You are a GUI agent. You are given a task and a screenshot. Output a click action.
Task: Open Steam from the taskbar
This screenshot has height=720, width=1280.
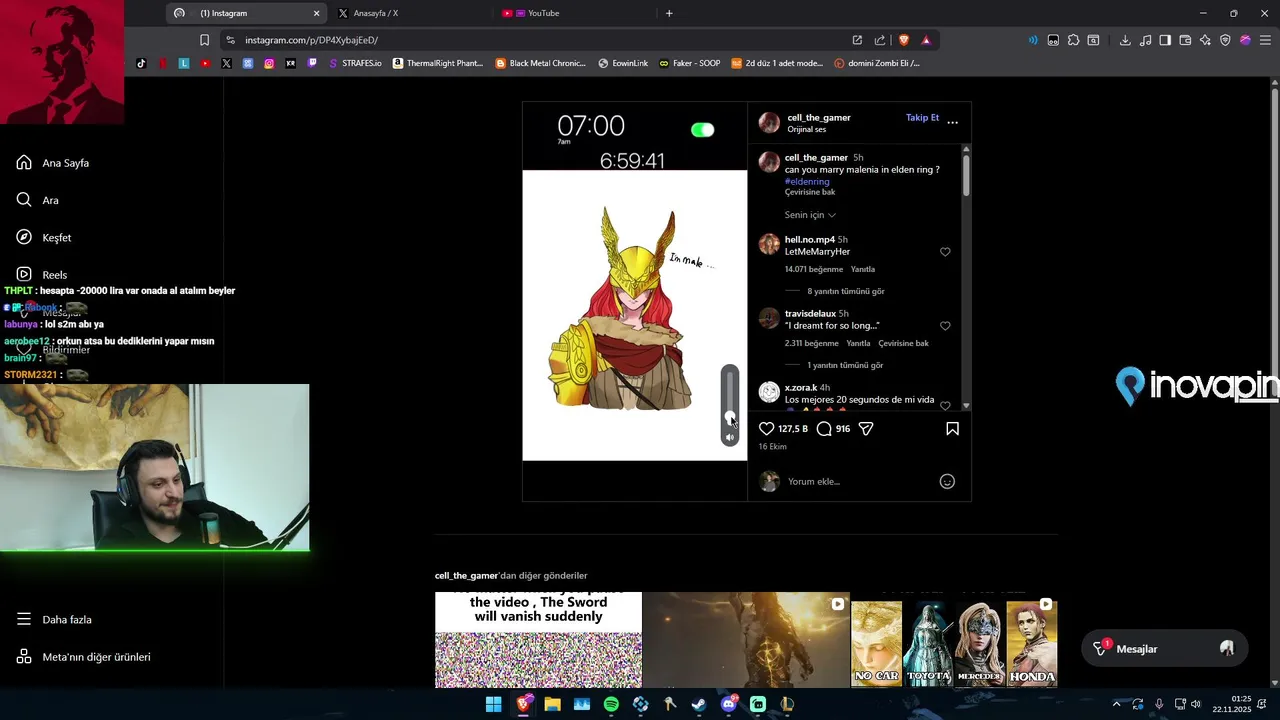(x=699, y=704)
